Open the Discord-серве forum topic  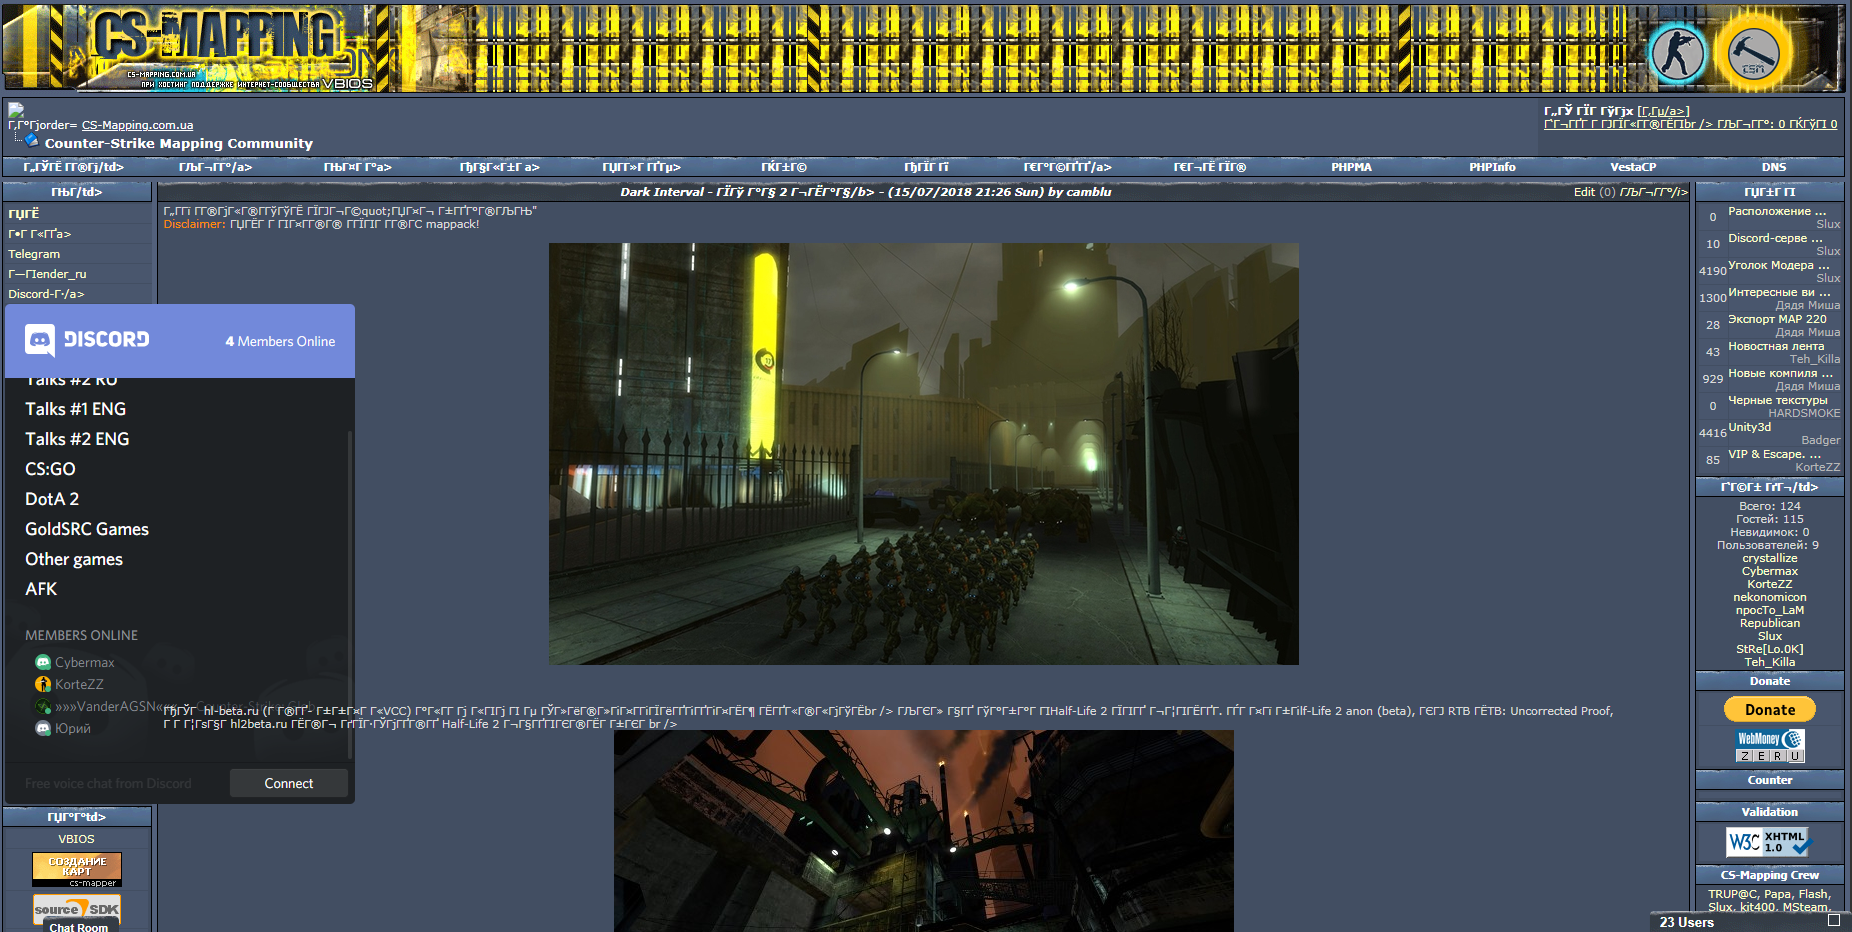[x=1775, y=238]
